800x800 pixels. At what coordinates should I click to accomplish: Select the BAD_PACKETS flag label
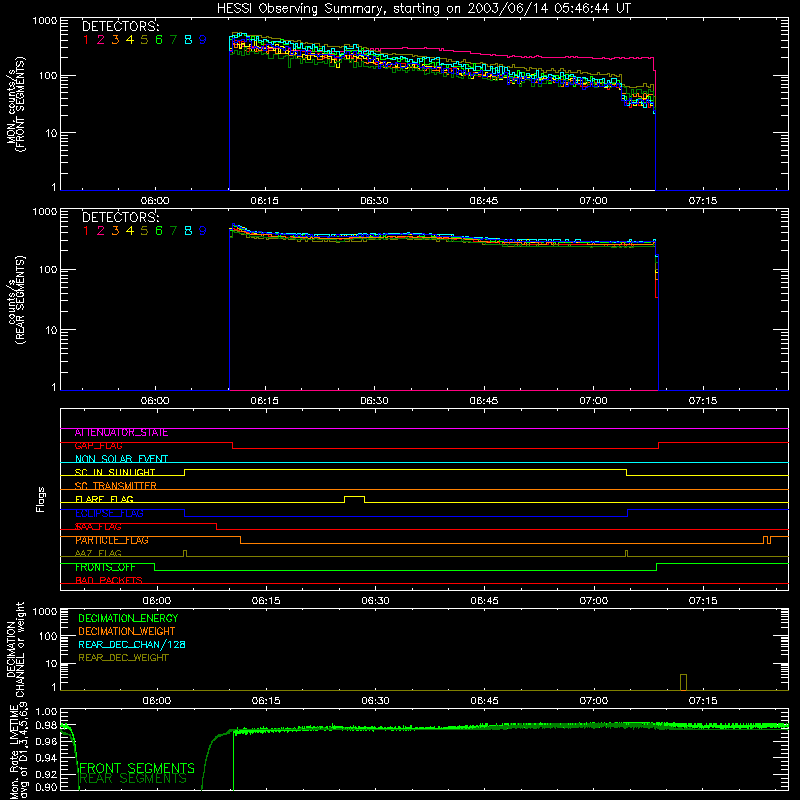coord(109,581)
